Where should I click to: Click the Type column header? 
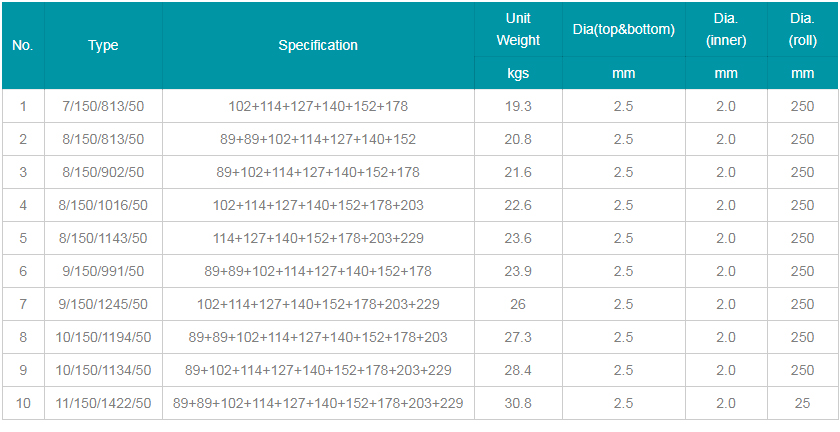click(x=103, y=46)
